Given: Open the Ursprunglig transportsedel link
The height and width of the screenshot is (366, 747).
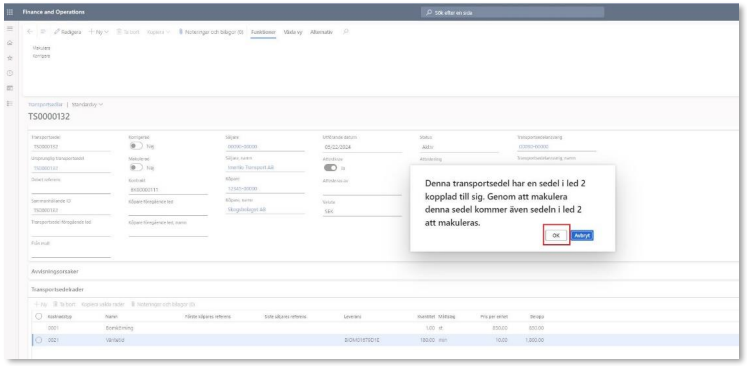Looking at the screenshot, I should point(46,168).
